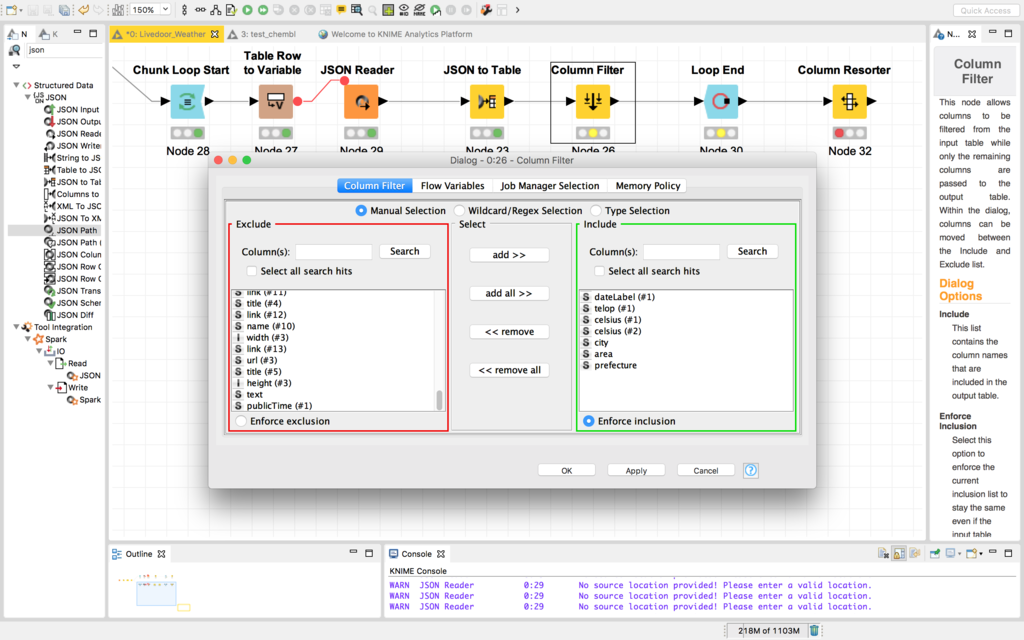This screenshot has width=1024, height=640.
Task: Add a workflow annotation comment icon
Action: 341,10
